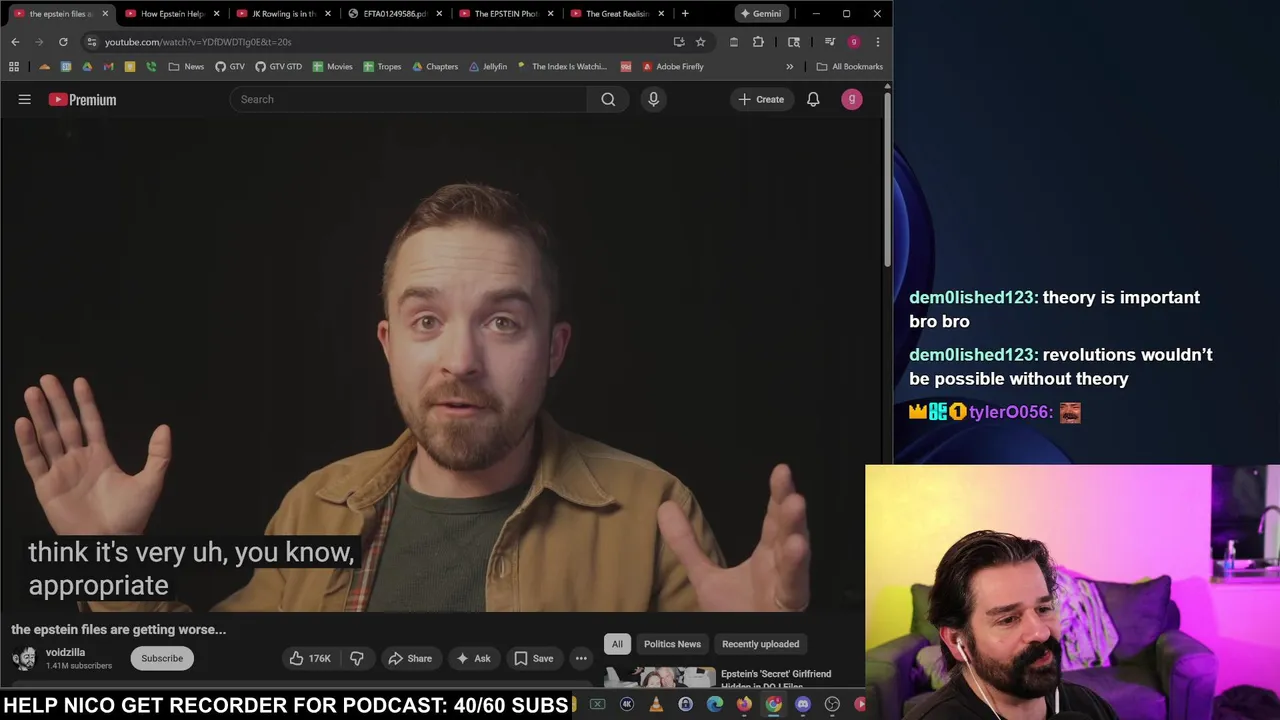Go back in browser history
Image resolution: width=1280 pixels, height=720 pixels.
pyautogui.click(x=15, y=42)
